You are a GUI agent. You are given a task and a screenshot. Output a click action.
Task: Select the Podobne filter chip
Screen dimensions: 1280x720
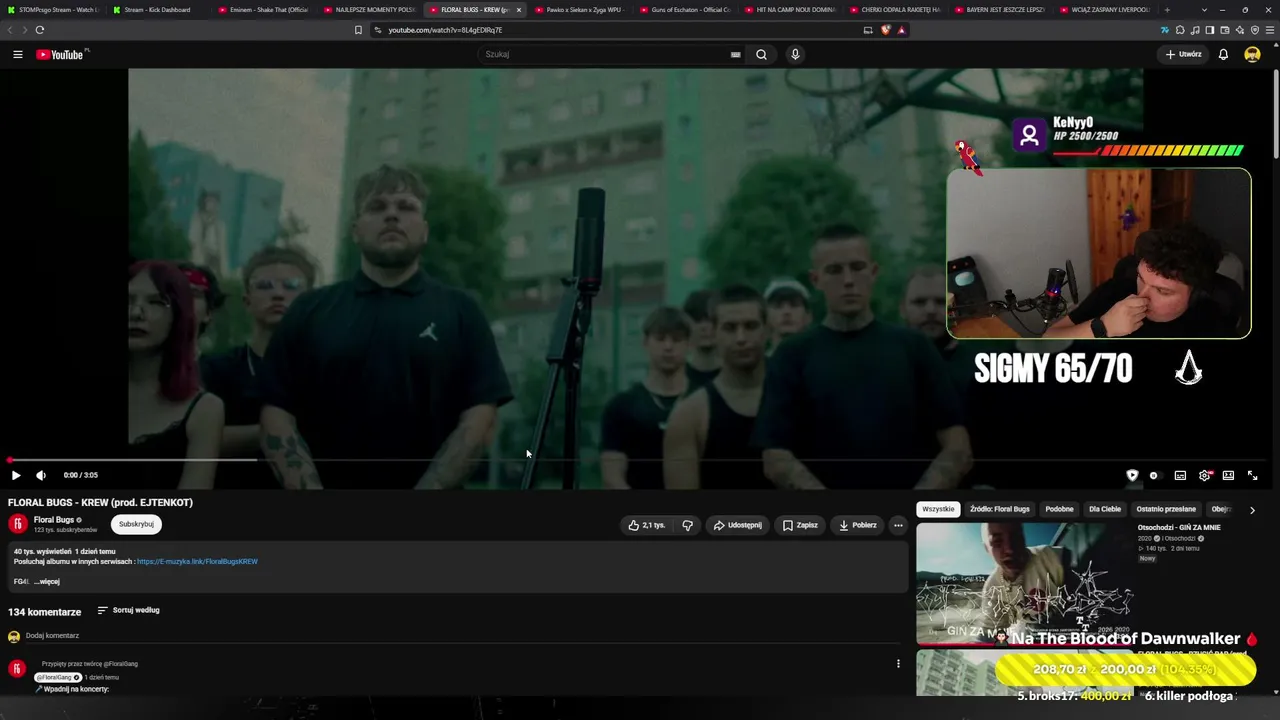[x=1059, y=509]
